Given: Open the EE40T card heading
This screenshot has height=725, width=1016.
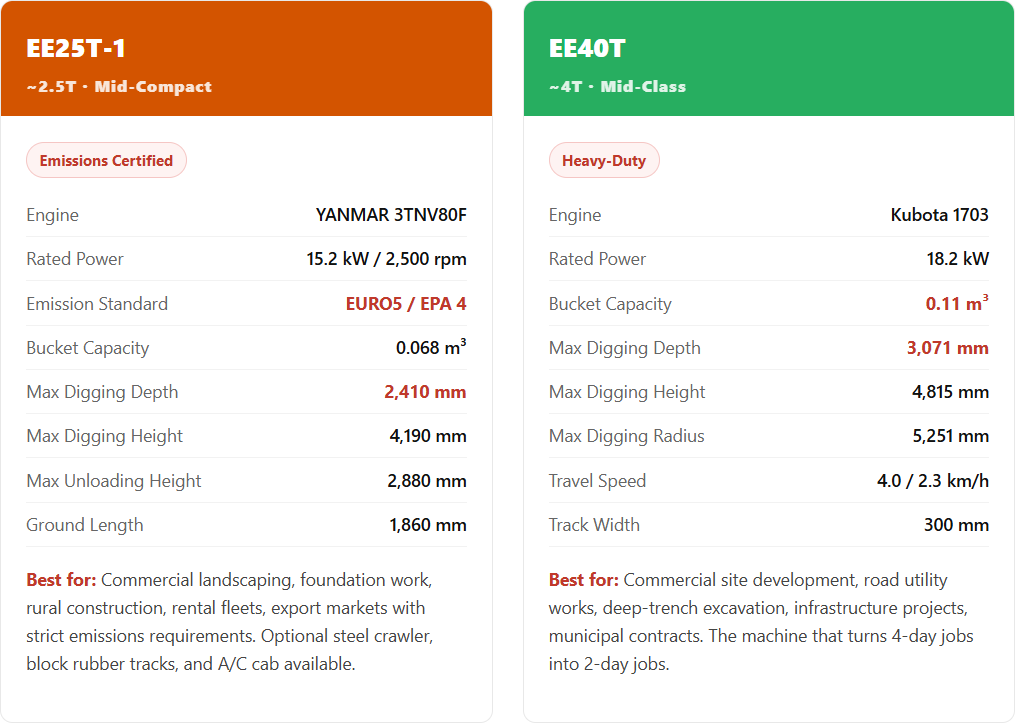Looking at the screenshot, I should pos(587,49).
